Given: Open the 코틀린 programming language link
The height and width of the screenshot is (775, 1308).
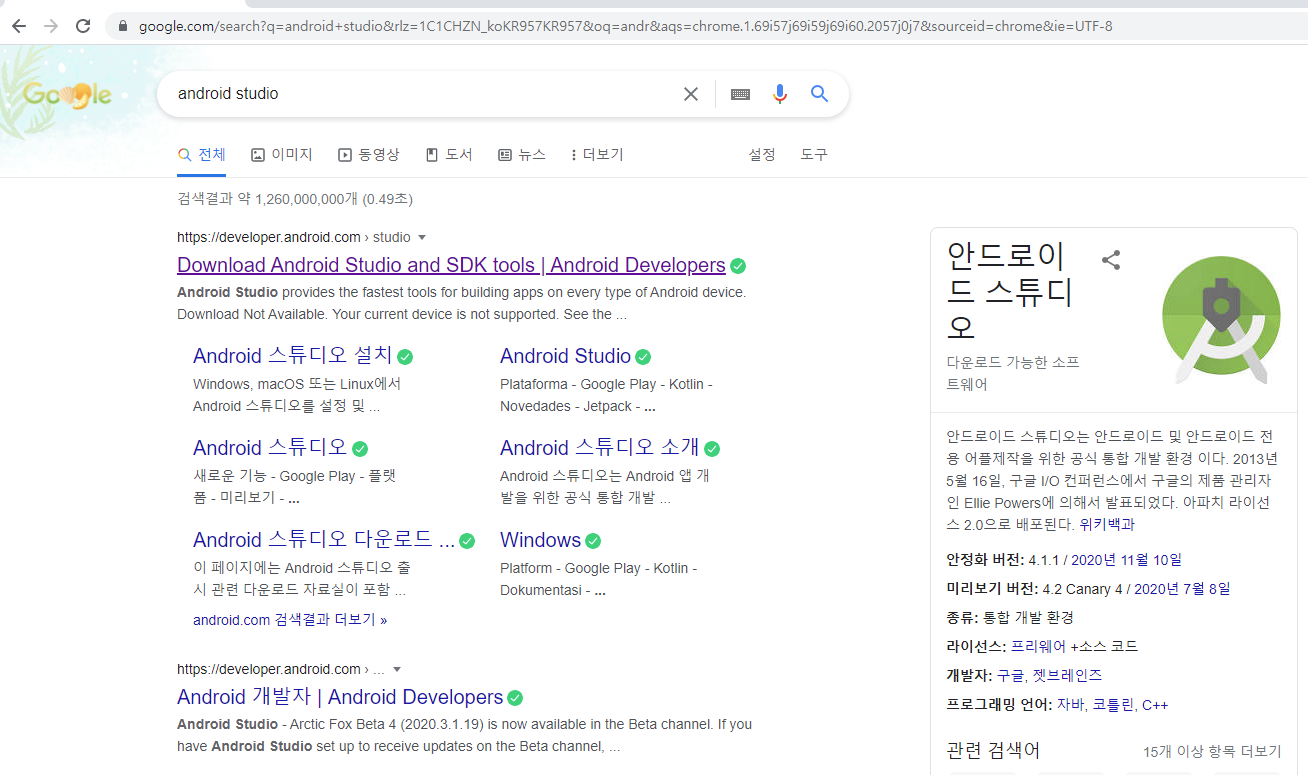Looking at the screenshot, I should tap(1113, 705).
